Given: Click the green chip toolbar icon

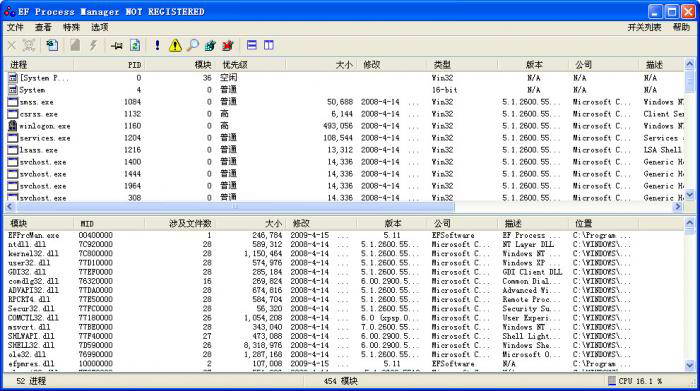Looking at the screenshot, I should 210,45.
